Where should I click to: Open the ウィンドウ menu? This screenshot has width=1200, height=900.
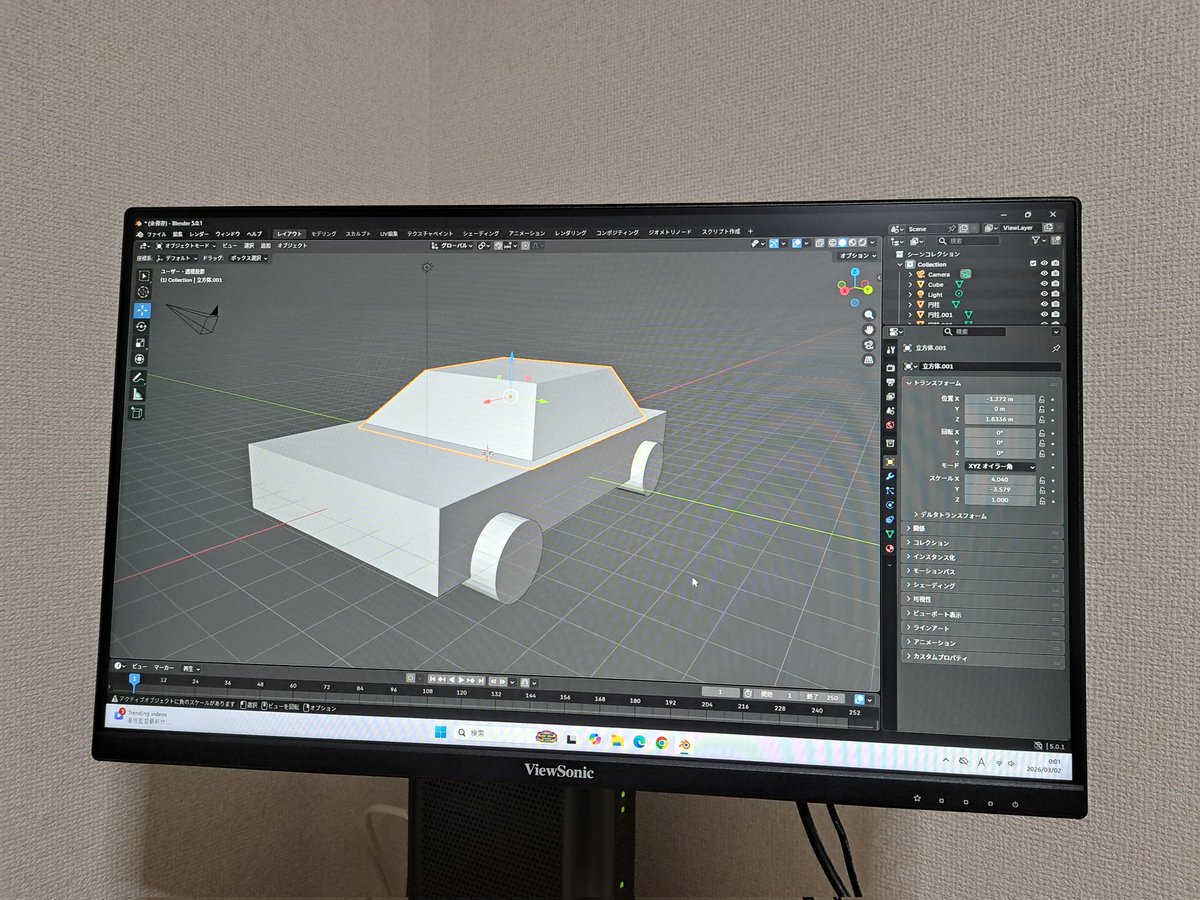point(228,233)
